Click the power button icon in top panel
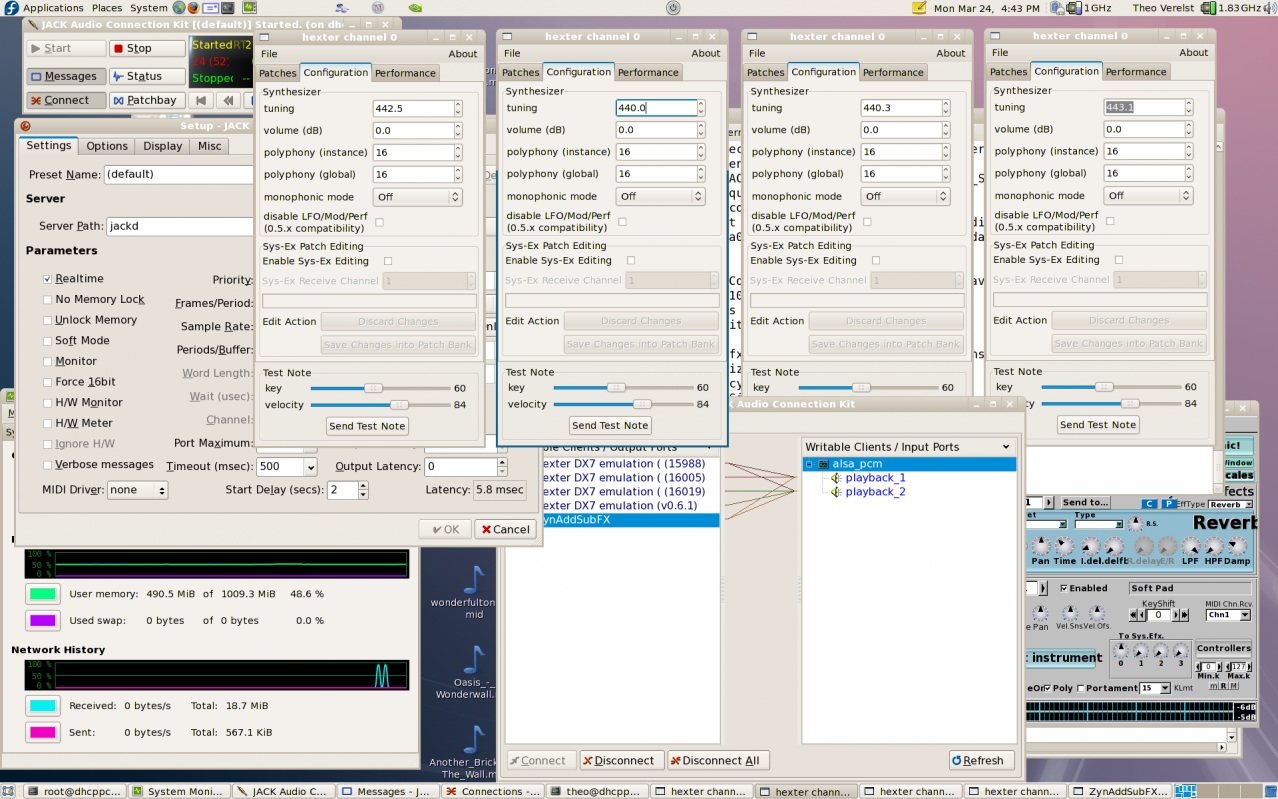Viewport: 1278px width, 799px height. point(673,8)
